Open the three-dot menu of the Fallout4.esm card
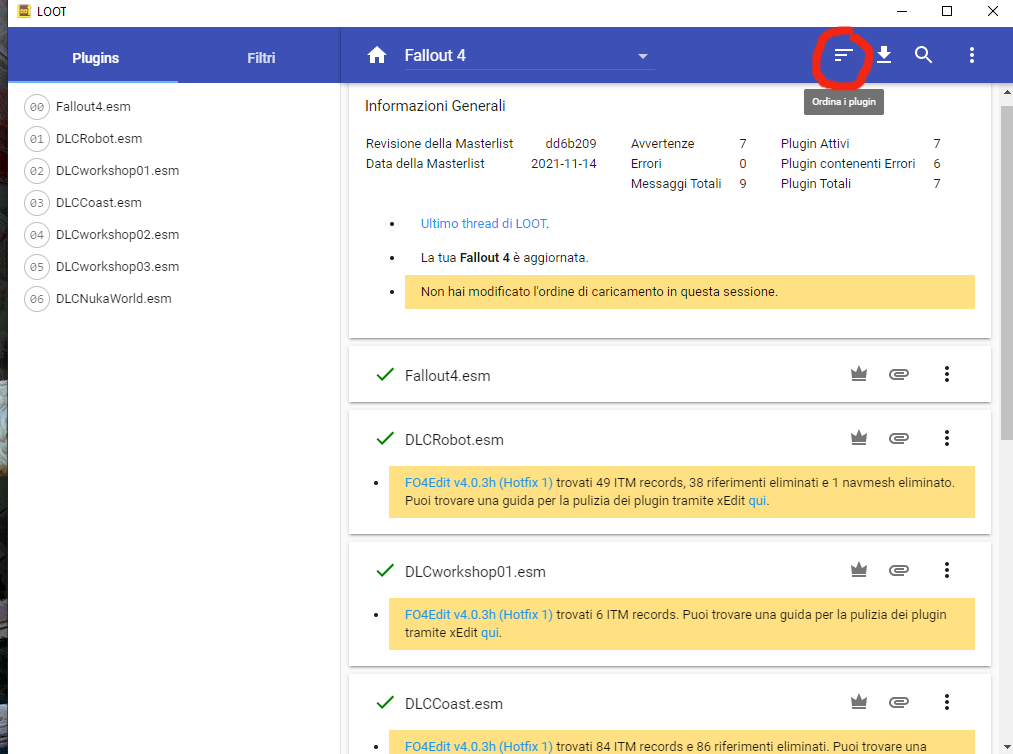 tap(946, 374)
